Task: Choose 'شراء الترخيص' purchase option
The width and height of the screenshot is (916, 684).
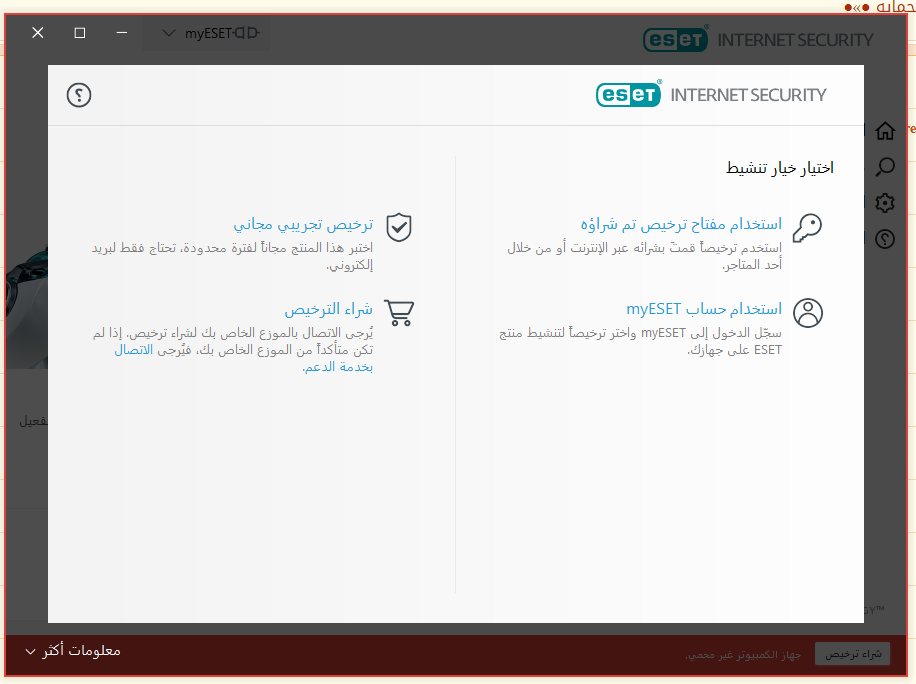Action: (328, 309)
